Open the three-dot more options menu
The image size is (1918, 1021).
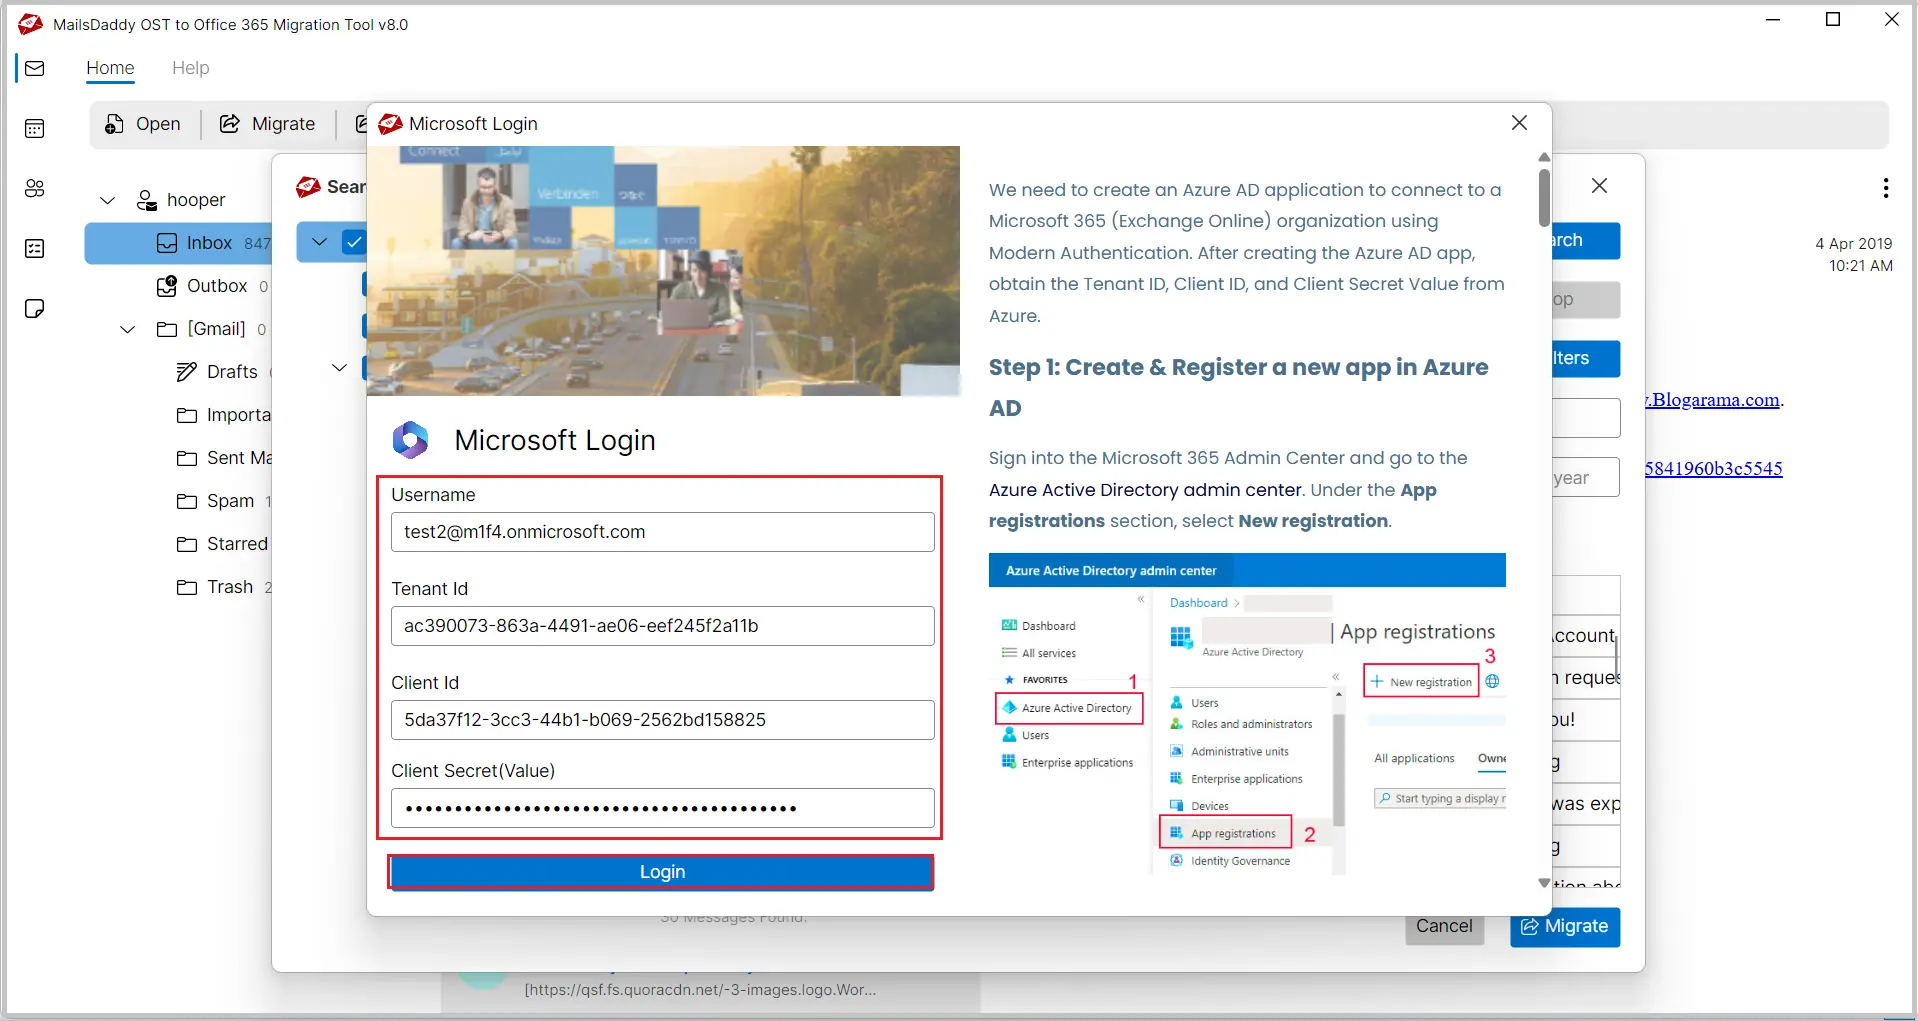pyautogui.click(x=1885, y=188)
